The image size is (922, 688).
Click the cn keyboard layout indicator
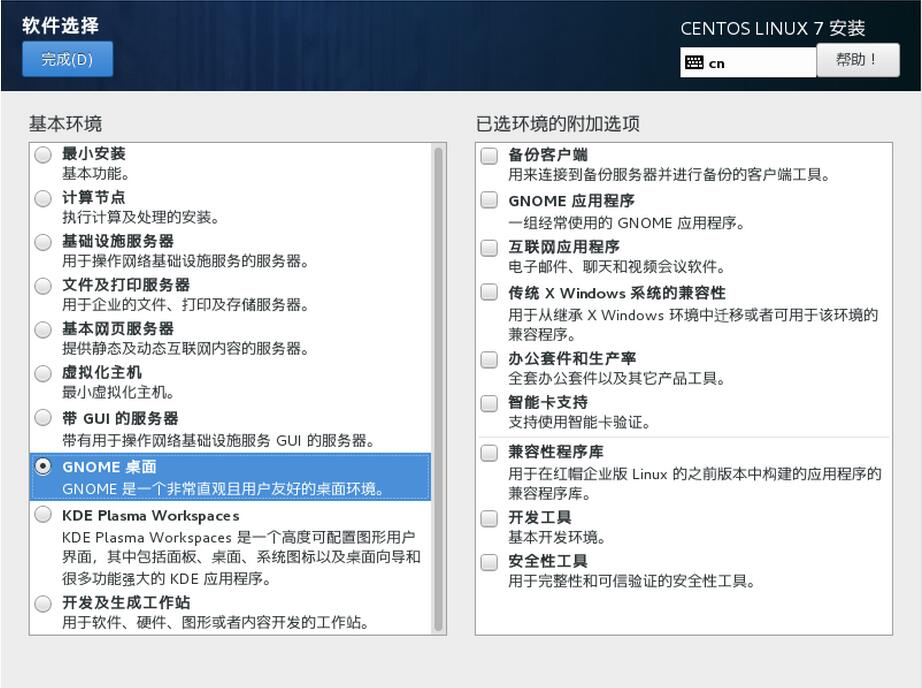pos(748,63)
